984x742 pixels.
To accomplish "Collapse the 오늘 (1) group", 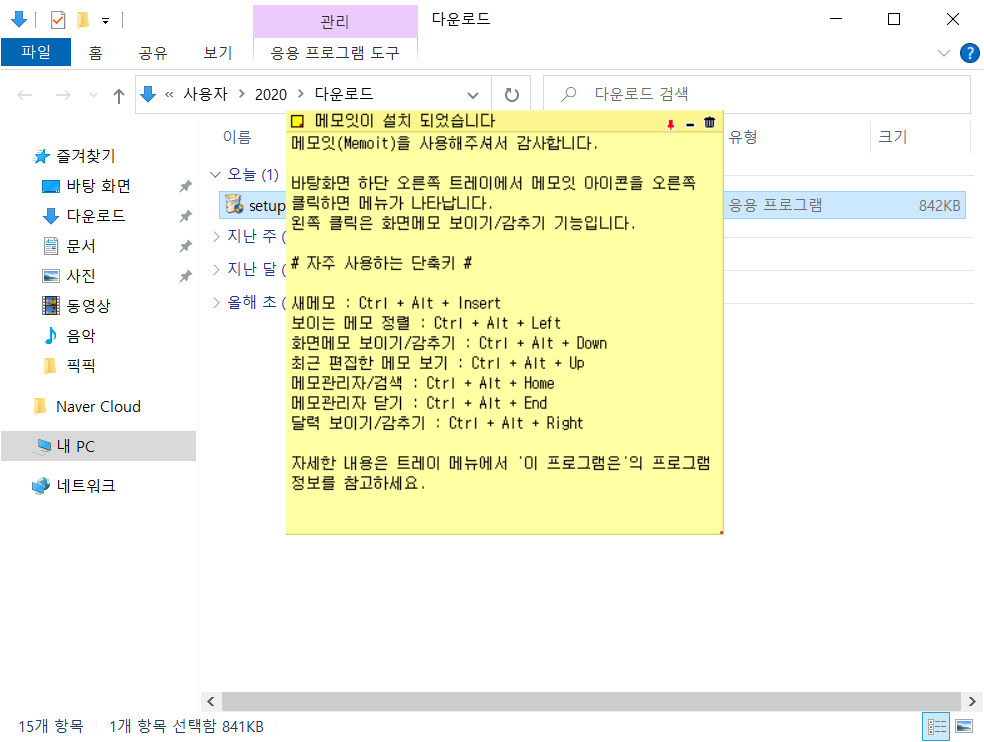I will coord(215,174).
